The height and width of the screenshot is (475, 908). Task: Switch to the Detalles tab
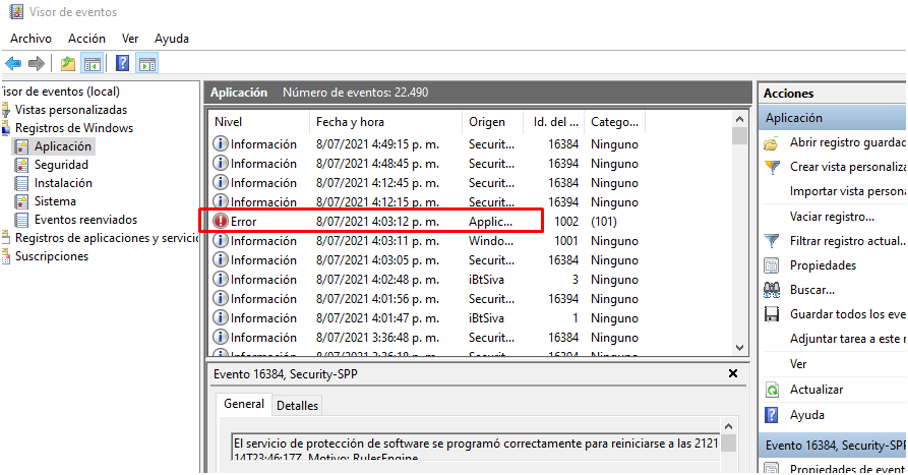pyautogui.click(x=296, y=406)
